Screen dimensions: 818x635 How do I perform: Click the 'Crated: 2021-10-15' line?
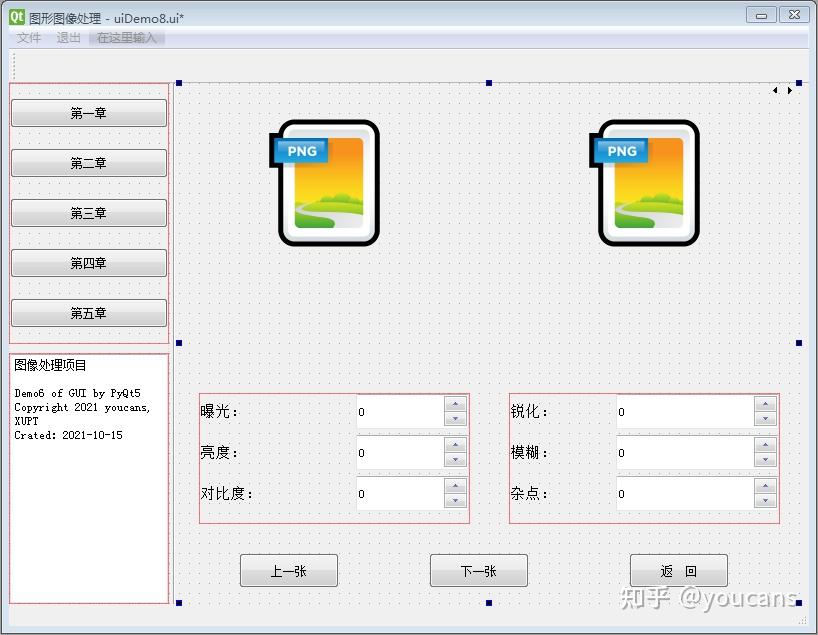click(68, 435)
